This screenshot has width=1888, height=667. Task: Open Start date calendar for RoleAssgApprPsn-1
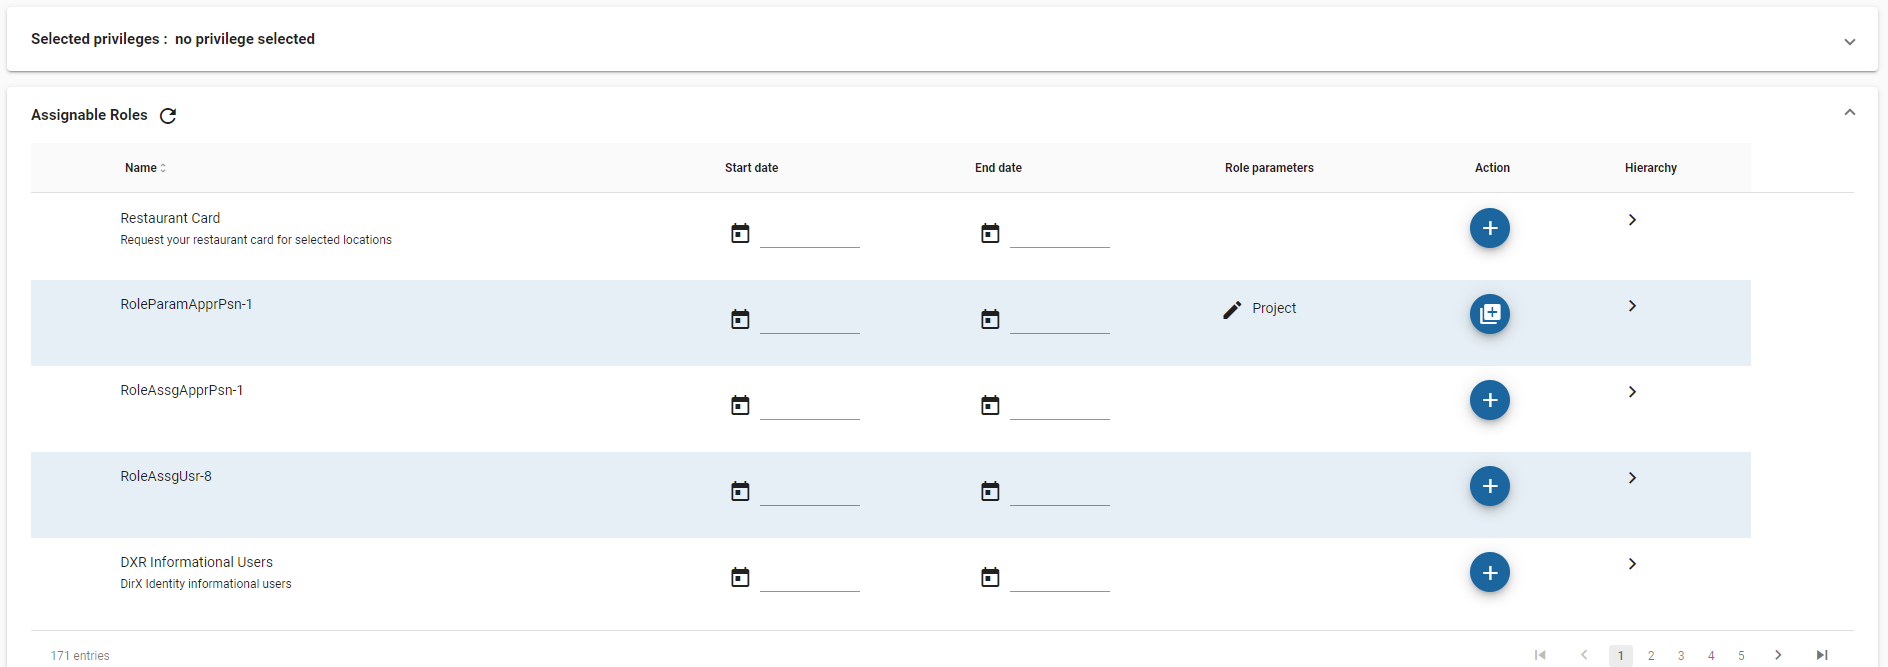pyautogui.click(x=740, y=405)
